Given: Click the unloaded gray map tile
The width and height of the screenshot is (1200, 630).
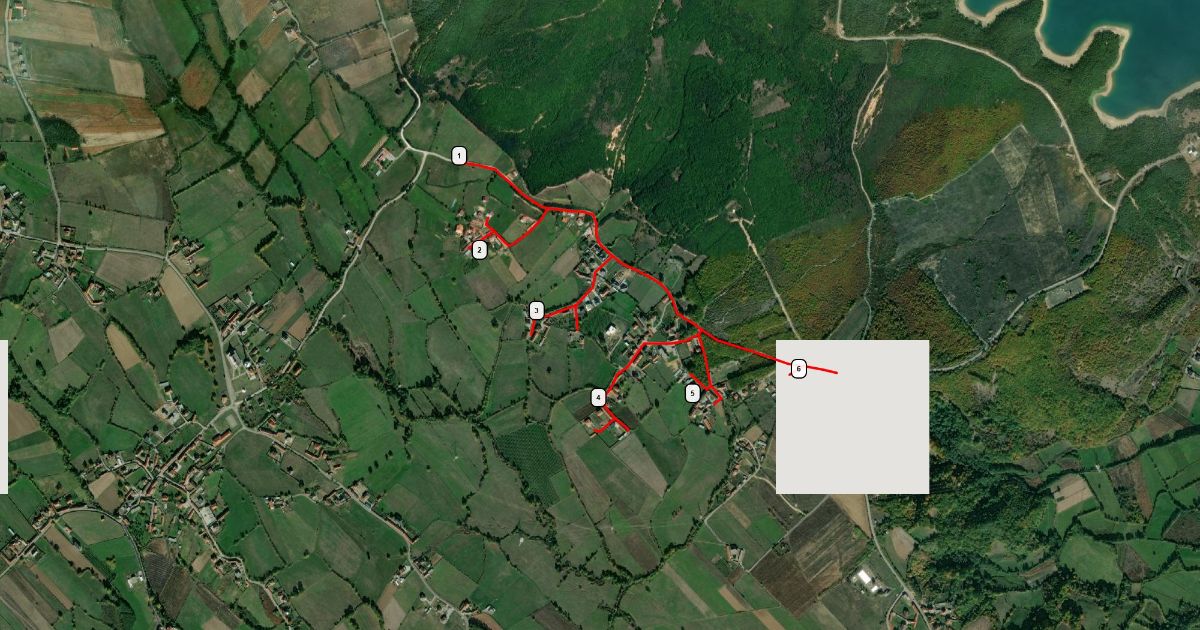Looking at the screenshot, I should (x=852, y=417).
